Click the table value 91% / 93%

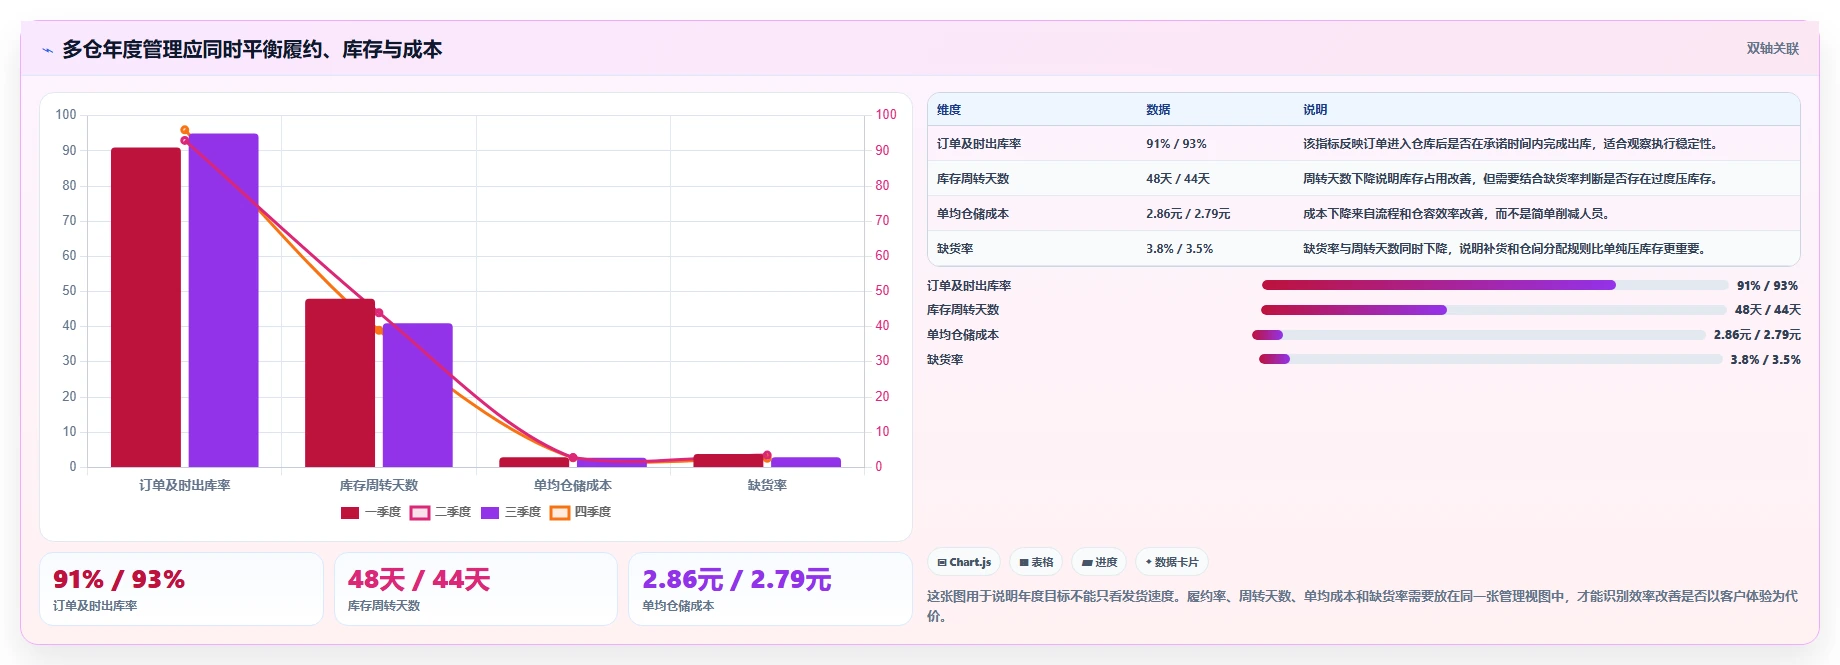(x=1176, y=144)
